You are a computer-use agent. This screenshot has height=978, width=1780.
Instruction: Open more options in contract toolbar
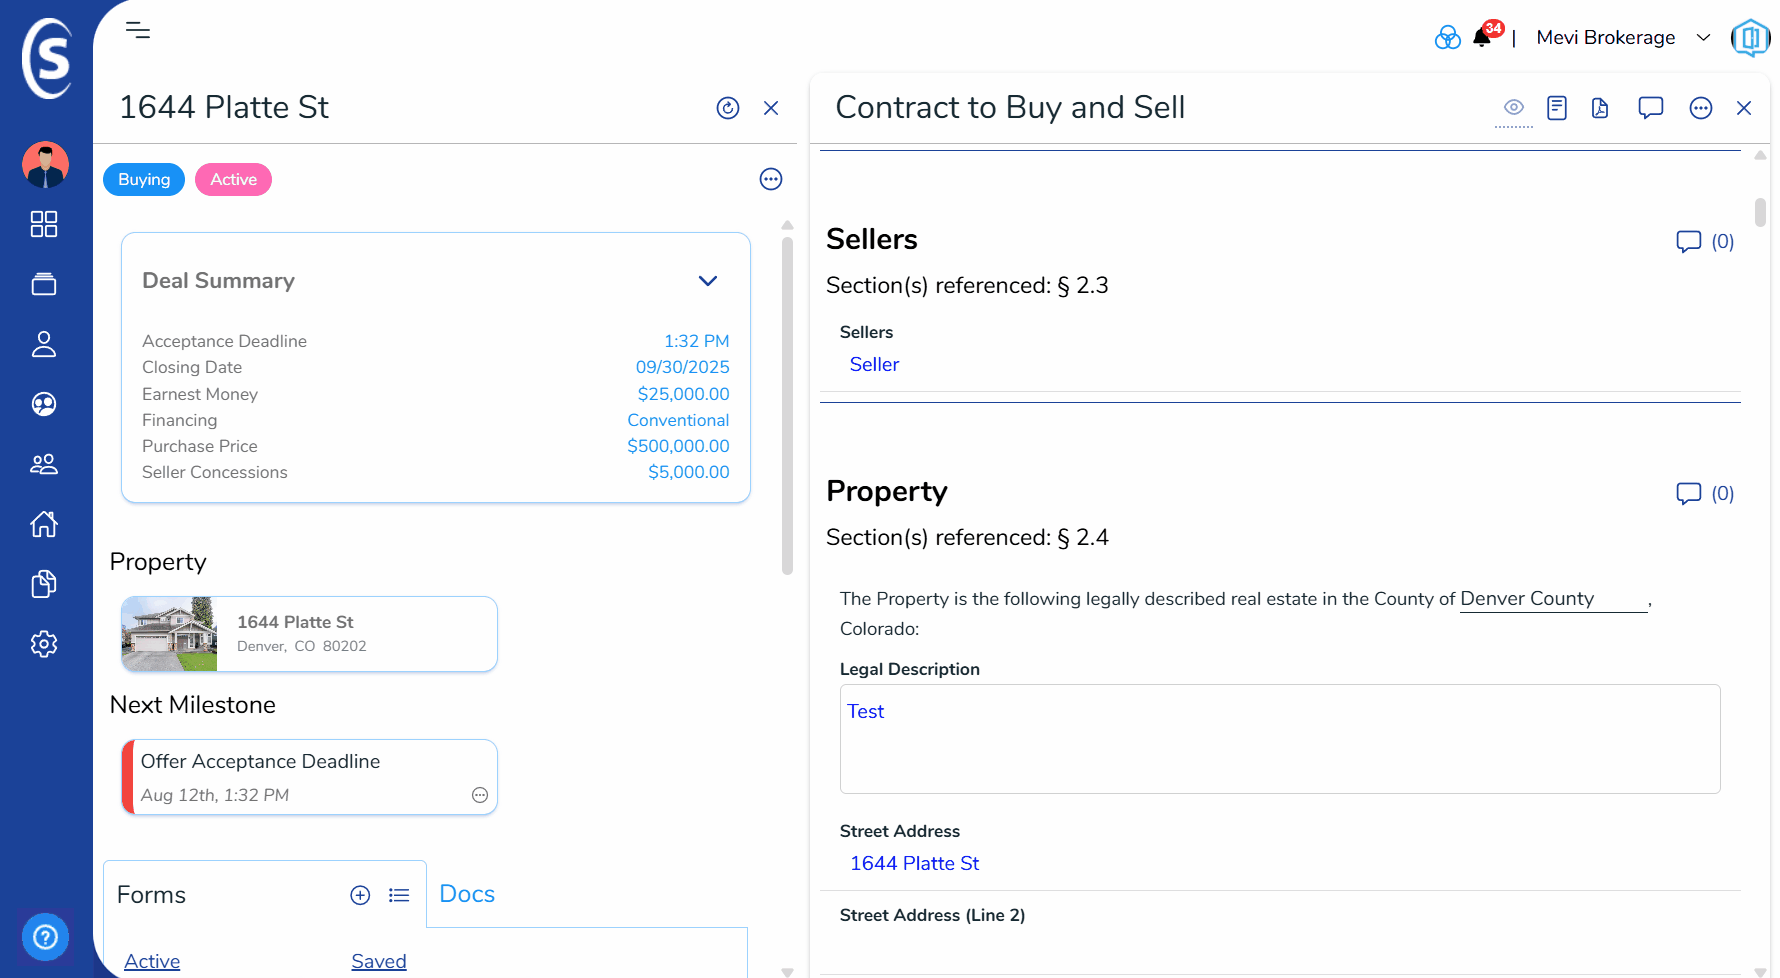coord(1701,108)
